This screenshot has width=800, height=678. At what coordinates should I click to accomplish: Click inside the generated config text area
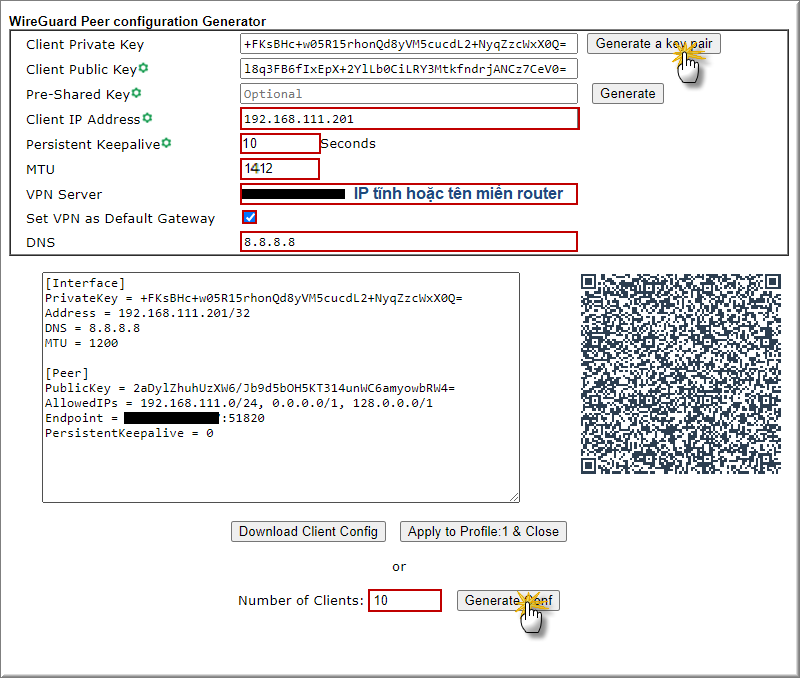point(281,388)
